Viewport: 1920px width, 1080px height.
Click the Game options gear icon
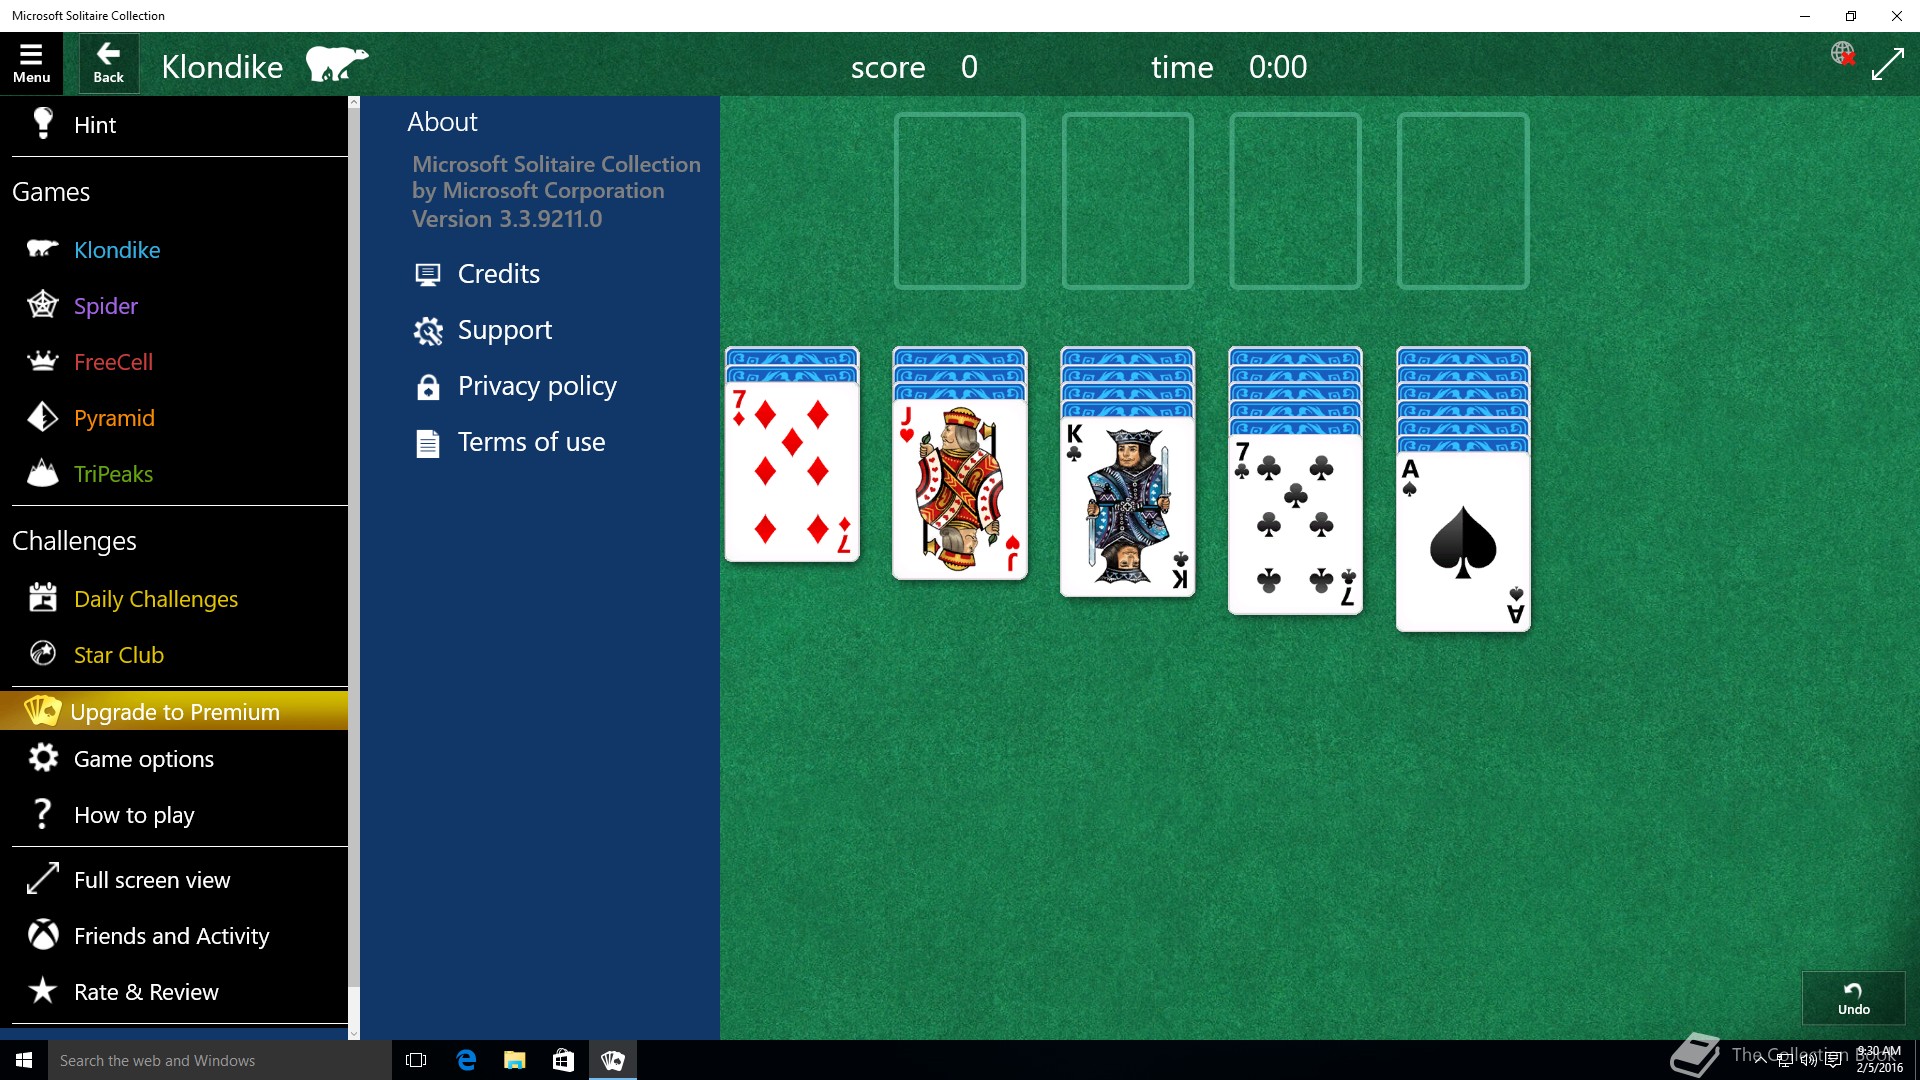pyautogui.click(x=43, y=758)
